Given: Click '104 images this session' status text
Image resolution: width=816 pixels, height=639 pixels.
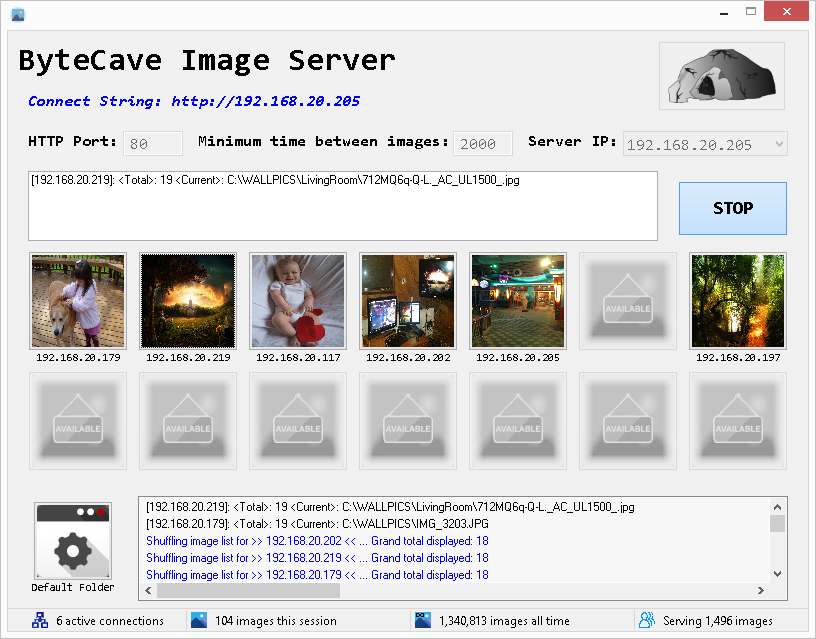Looking at the screenshot, I should click(x=276, y=621).
